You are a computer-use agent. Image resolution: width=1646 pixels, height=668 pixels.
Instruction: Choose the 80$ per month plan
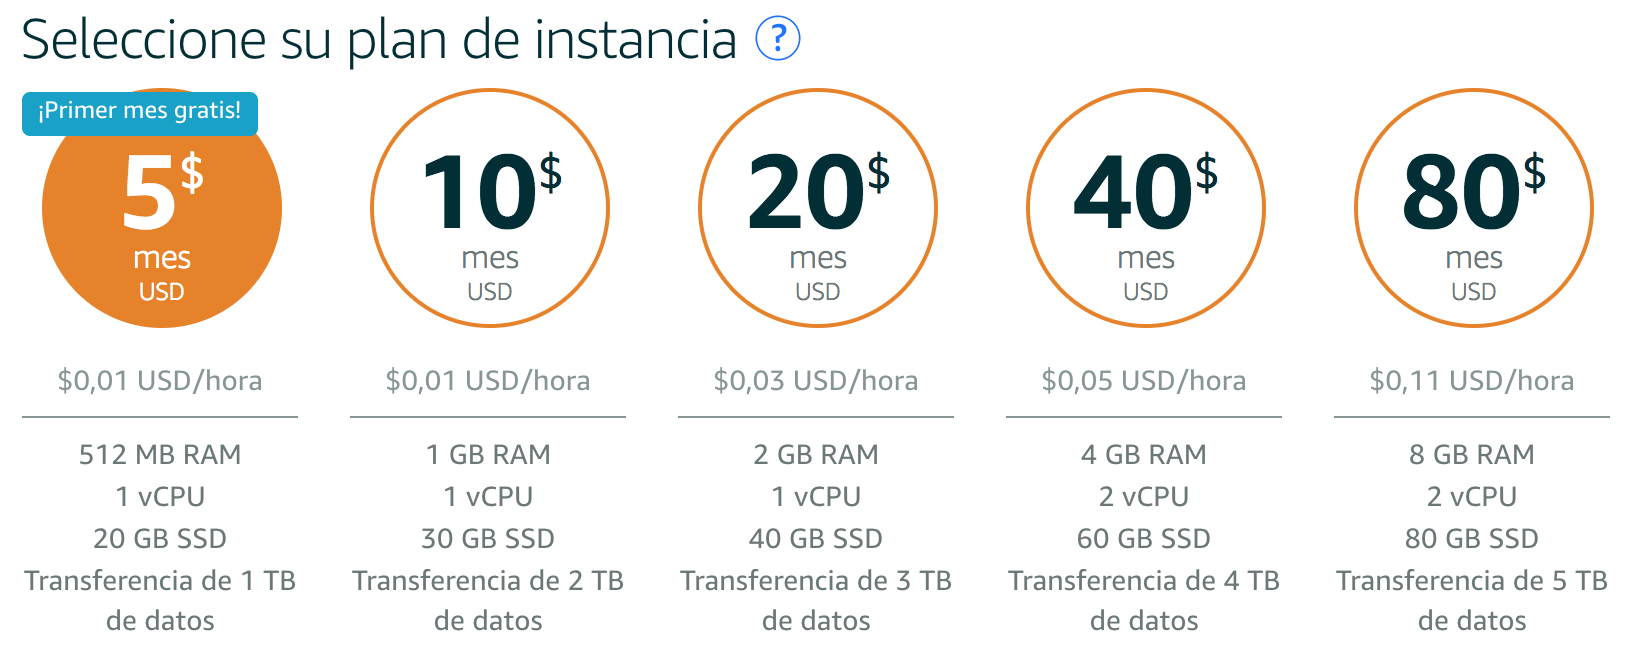[1474, 208]
